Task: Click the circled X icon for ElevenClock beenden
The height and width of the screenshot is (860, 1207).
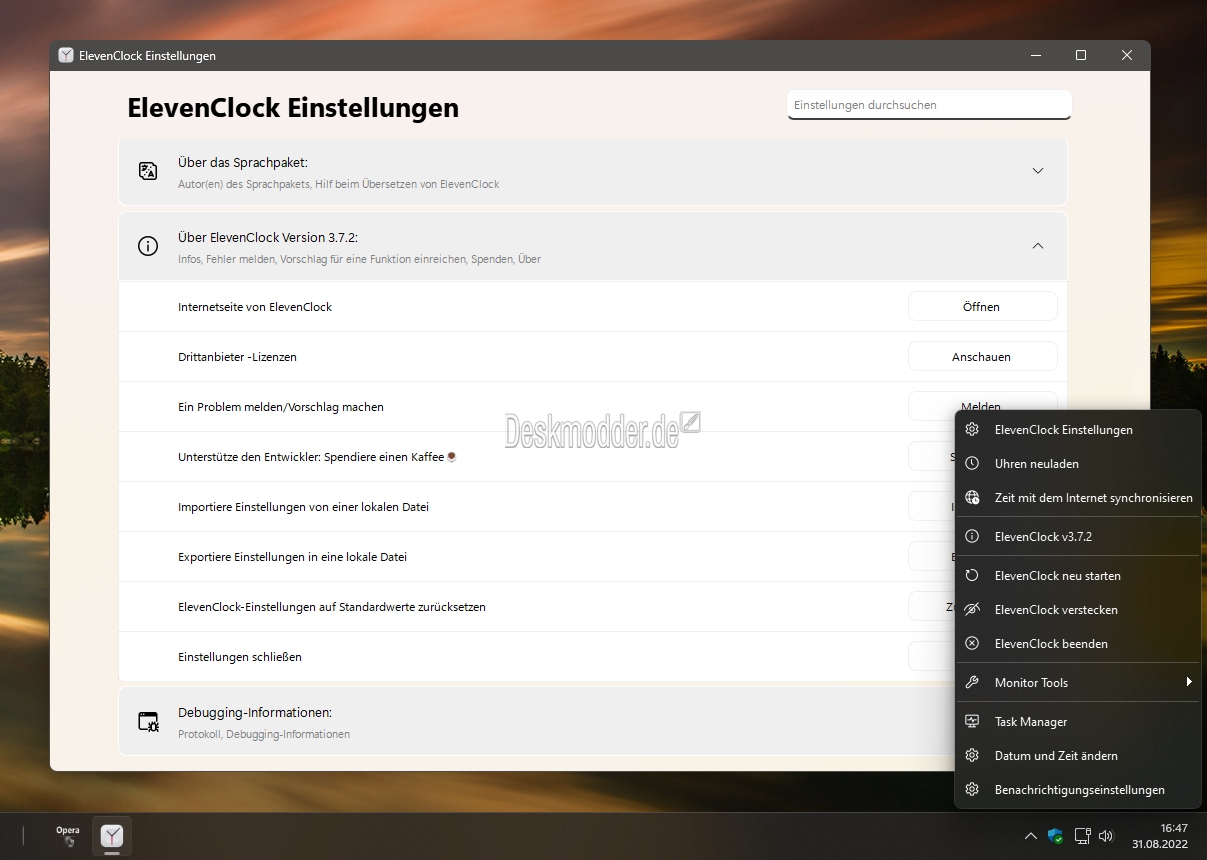Action: [972, 644]
